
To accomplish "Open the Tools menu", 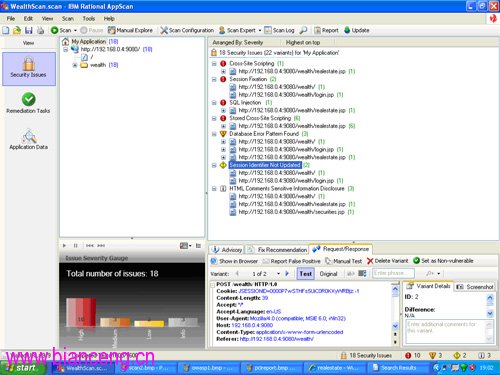I will (89, 19).
